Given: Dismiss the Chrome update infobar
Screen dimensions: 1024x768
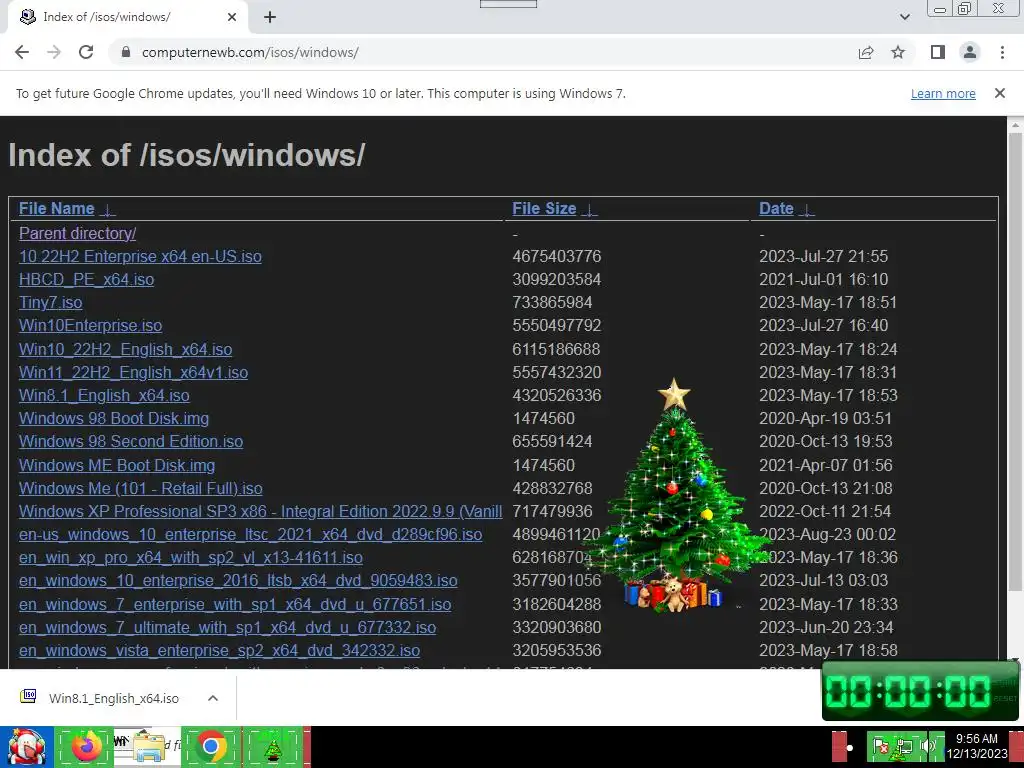Looking at the screenshot, I should (x=999, y=93).
